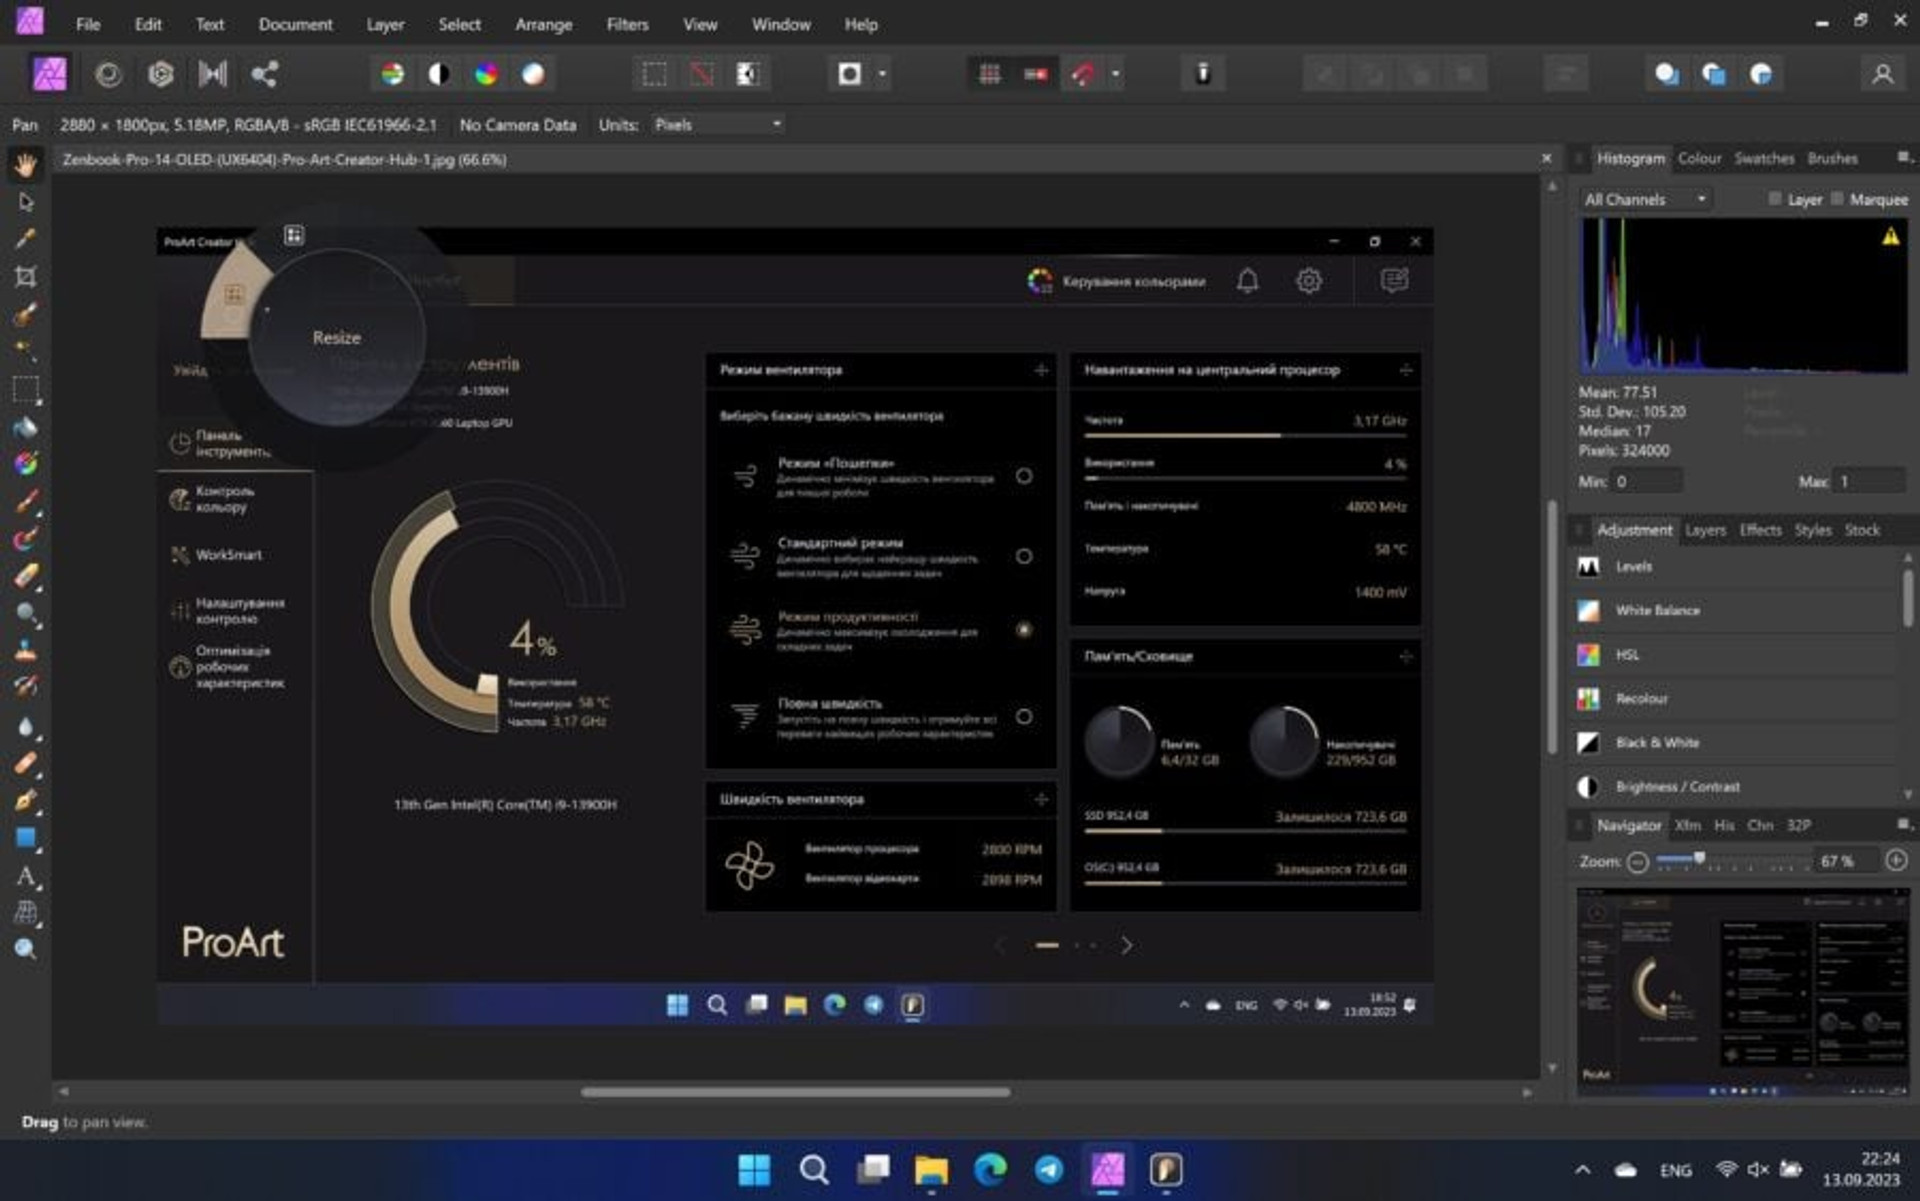The height and width of the screenshot is (1201, 1920).
Task: Select the Rectangular Marquee tool
Action: point(26,389)
